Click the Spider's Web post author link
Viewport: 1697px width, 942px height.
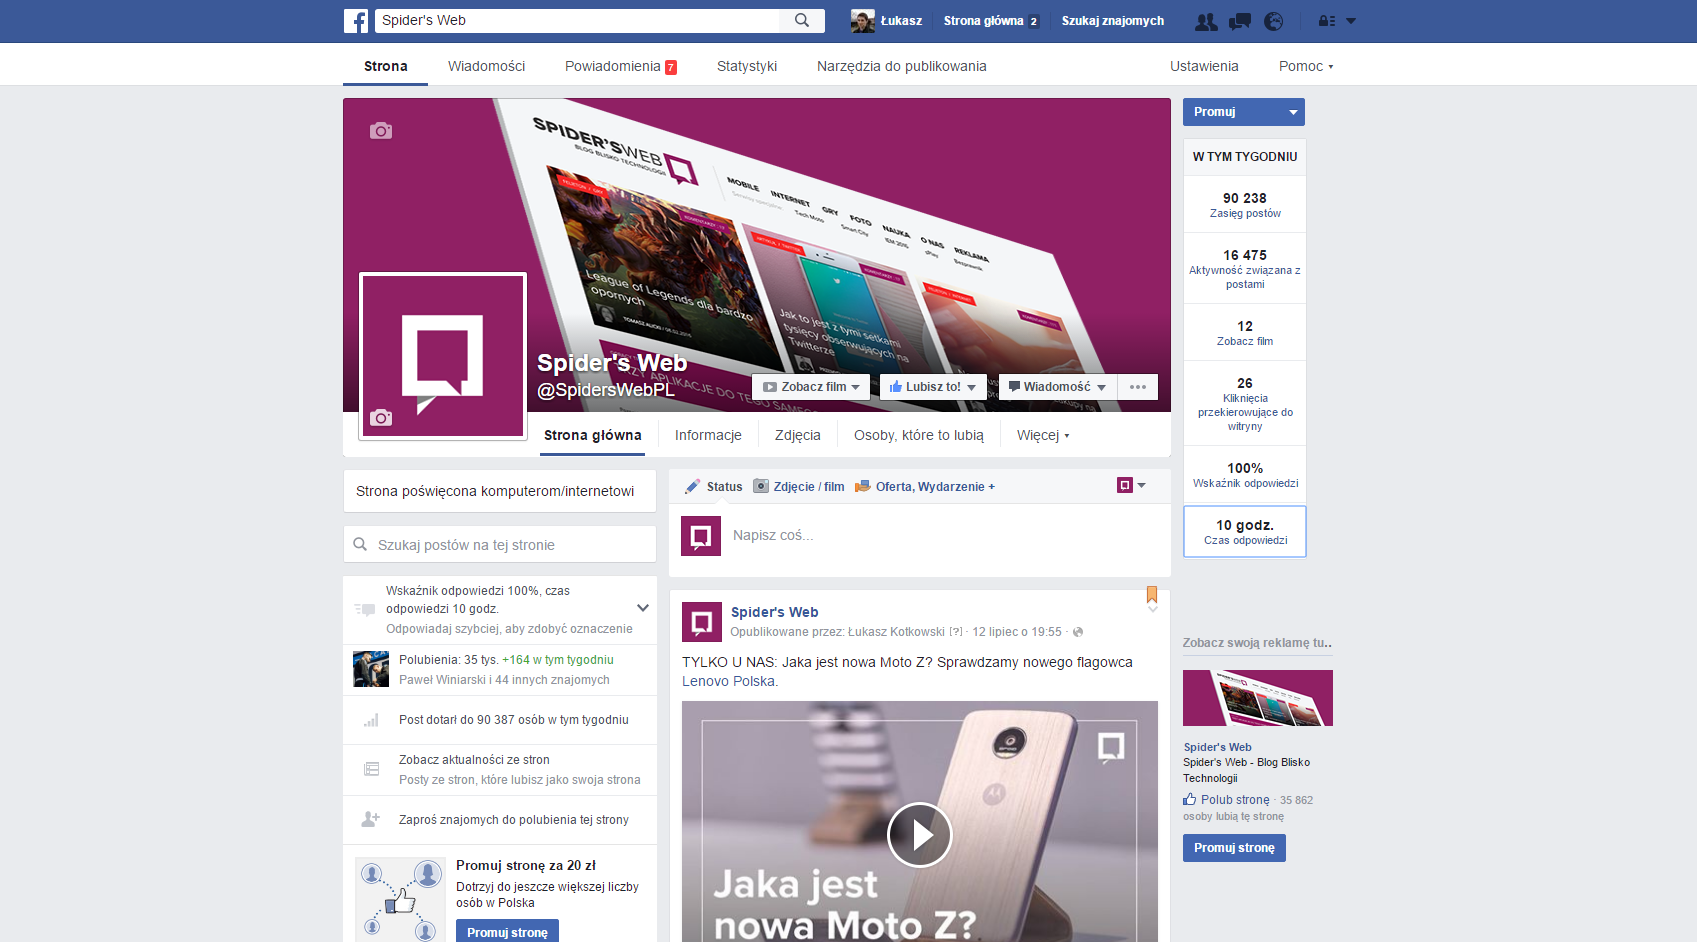click(775, 612)
